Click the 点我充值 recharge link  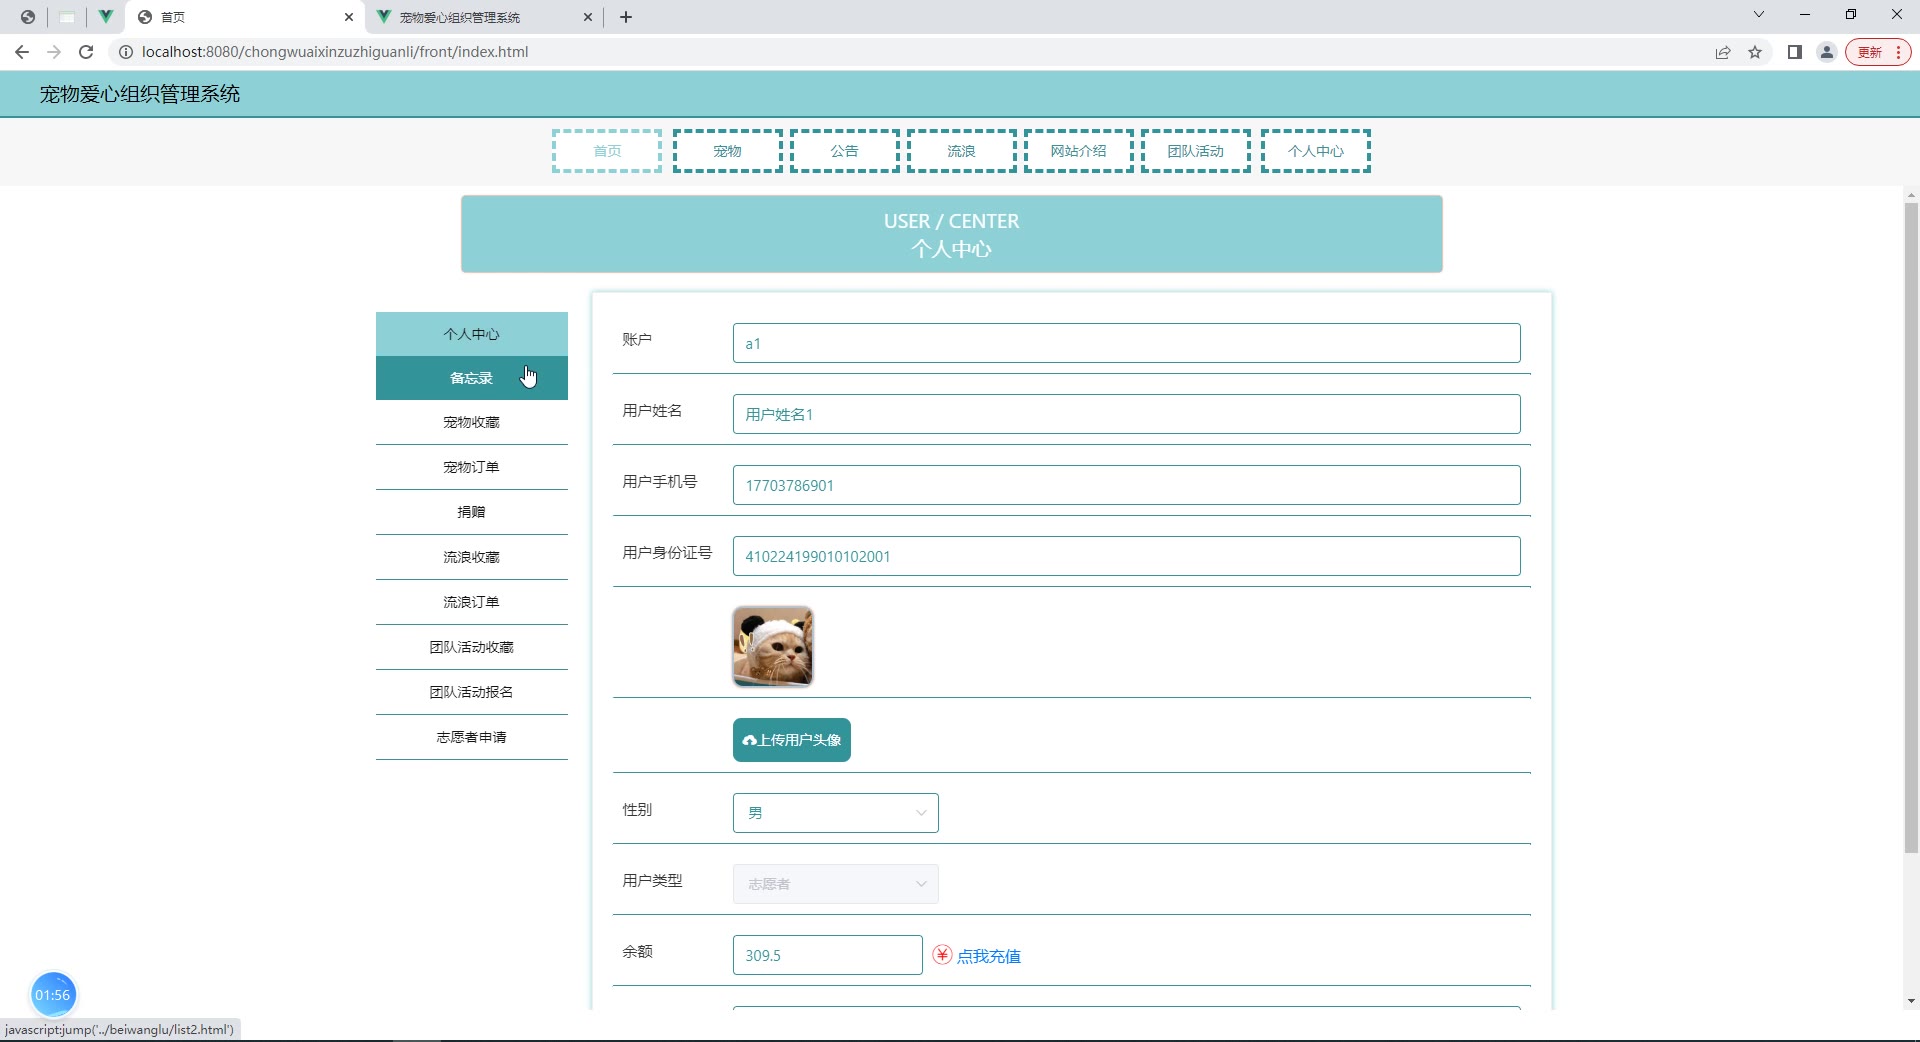[x=988, y=956]
